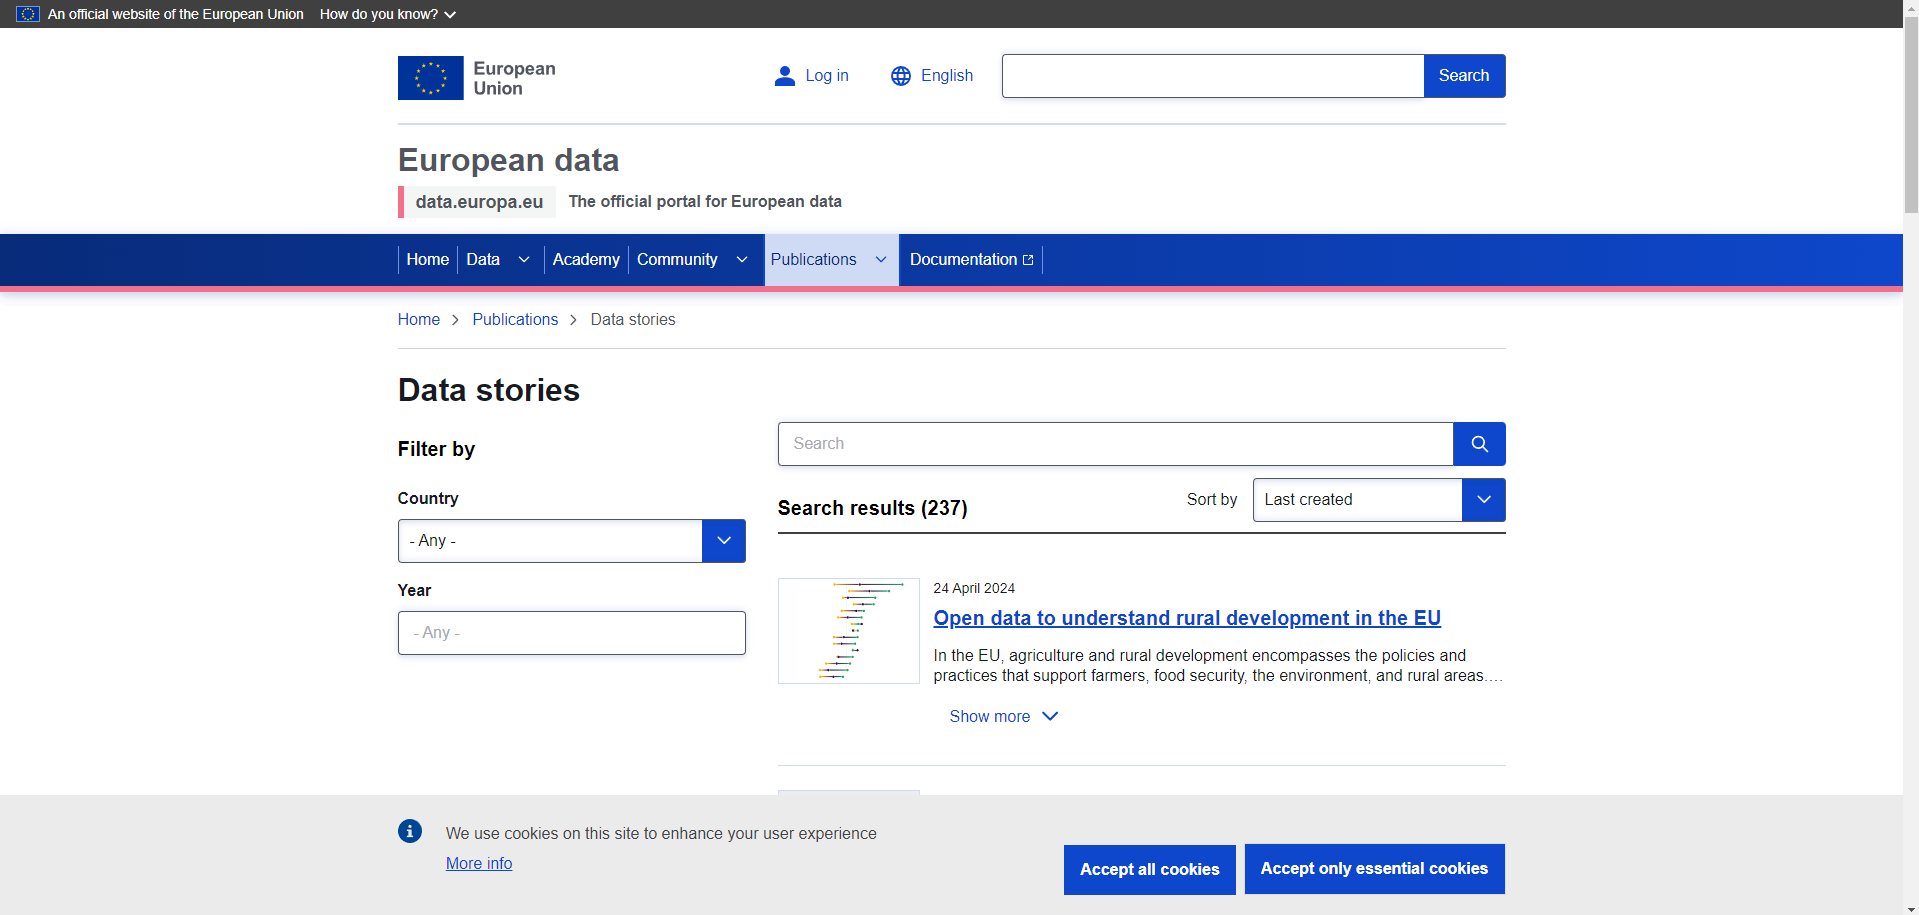The height and width of the screenshot is (915, 1919).
Task: Expand the Data menu chevron
Action: tap(524, 260)
